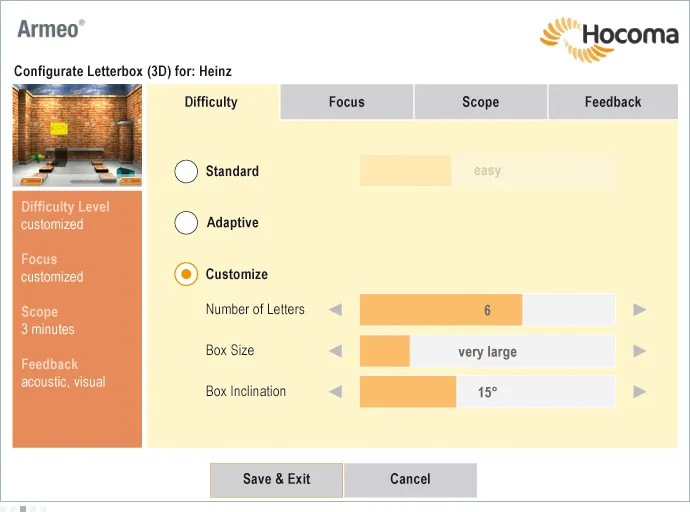
Task: Click the Hocoma logo
Action: (609, 39)
